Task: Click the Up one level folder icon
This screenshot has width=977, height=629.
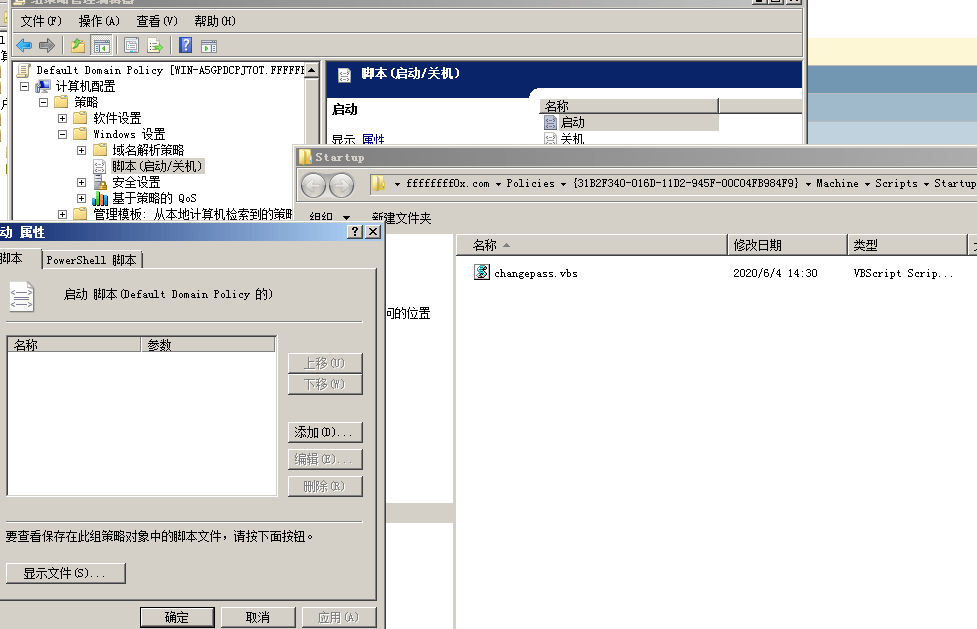Action: [78, 45]
